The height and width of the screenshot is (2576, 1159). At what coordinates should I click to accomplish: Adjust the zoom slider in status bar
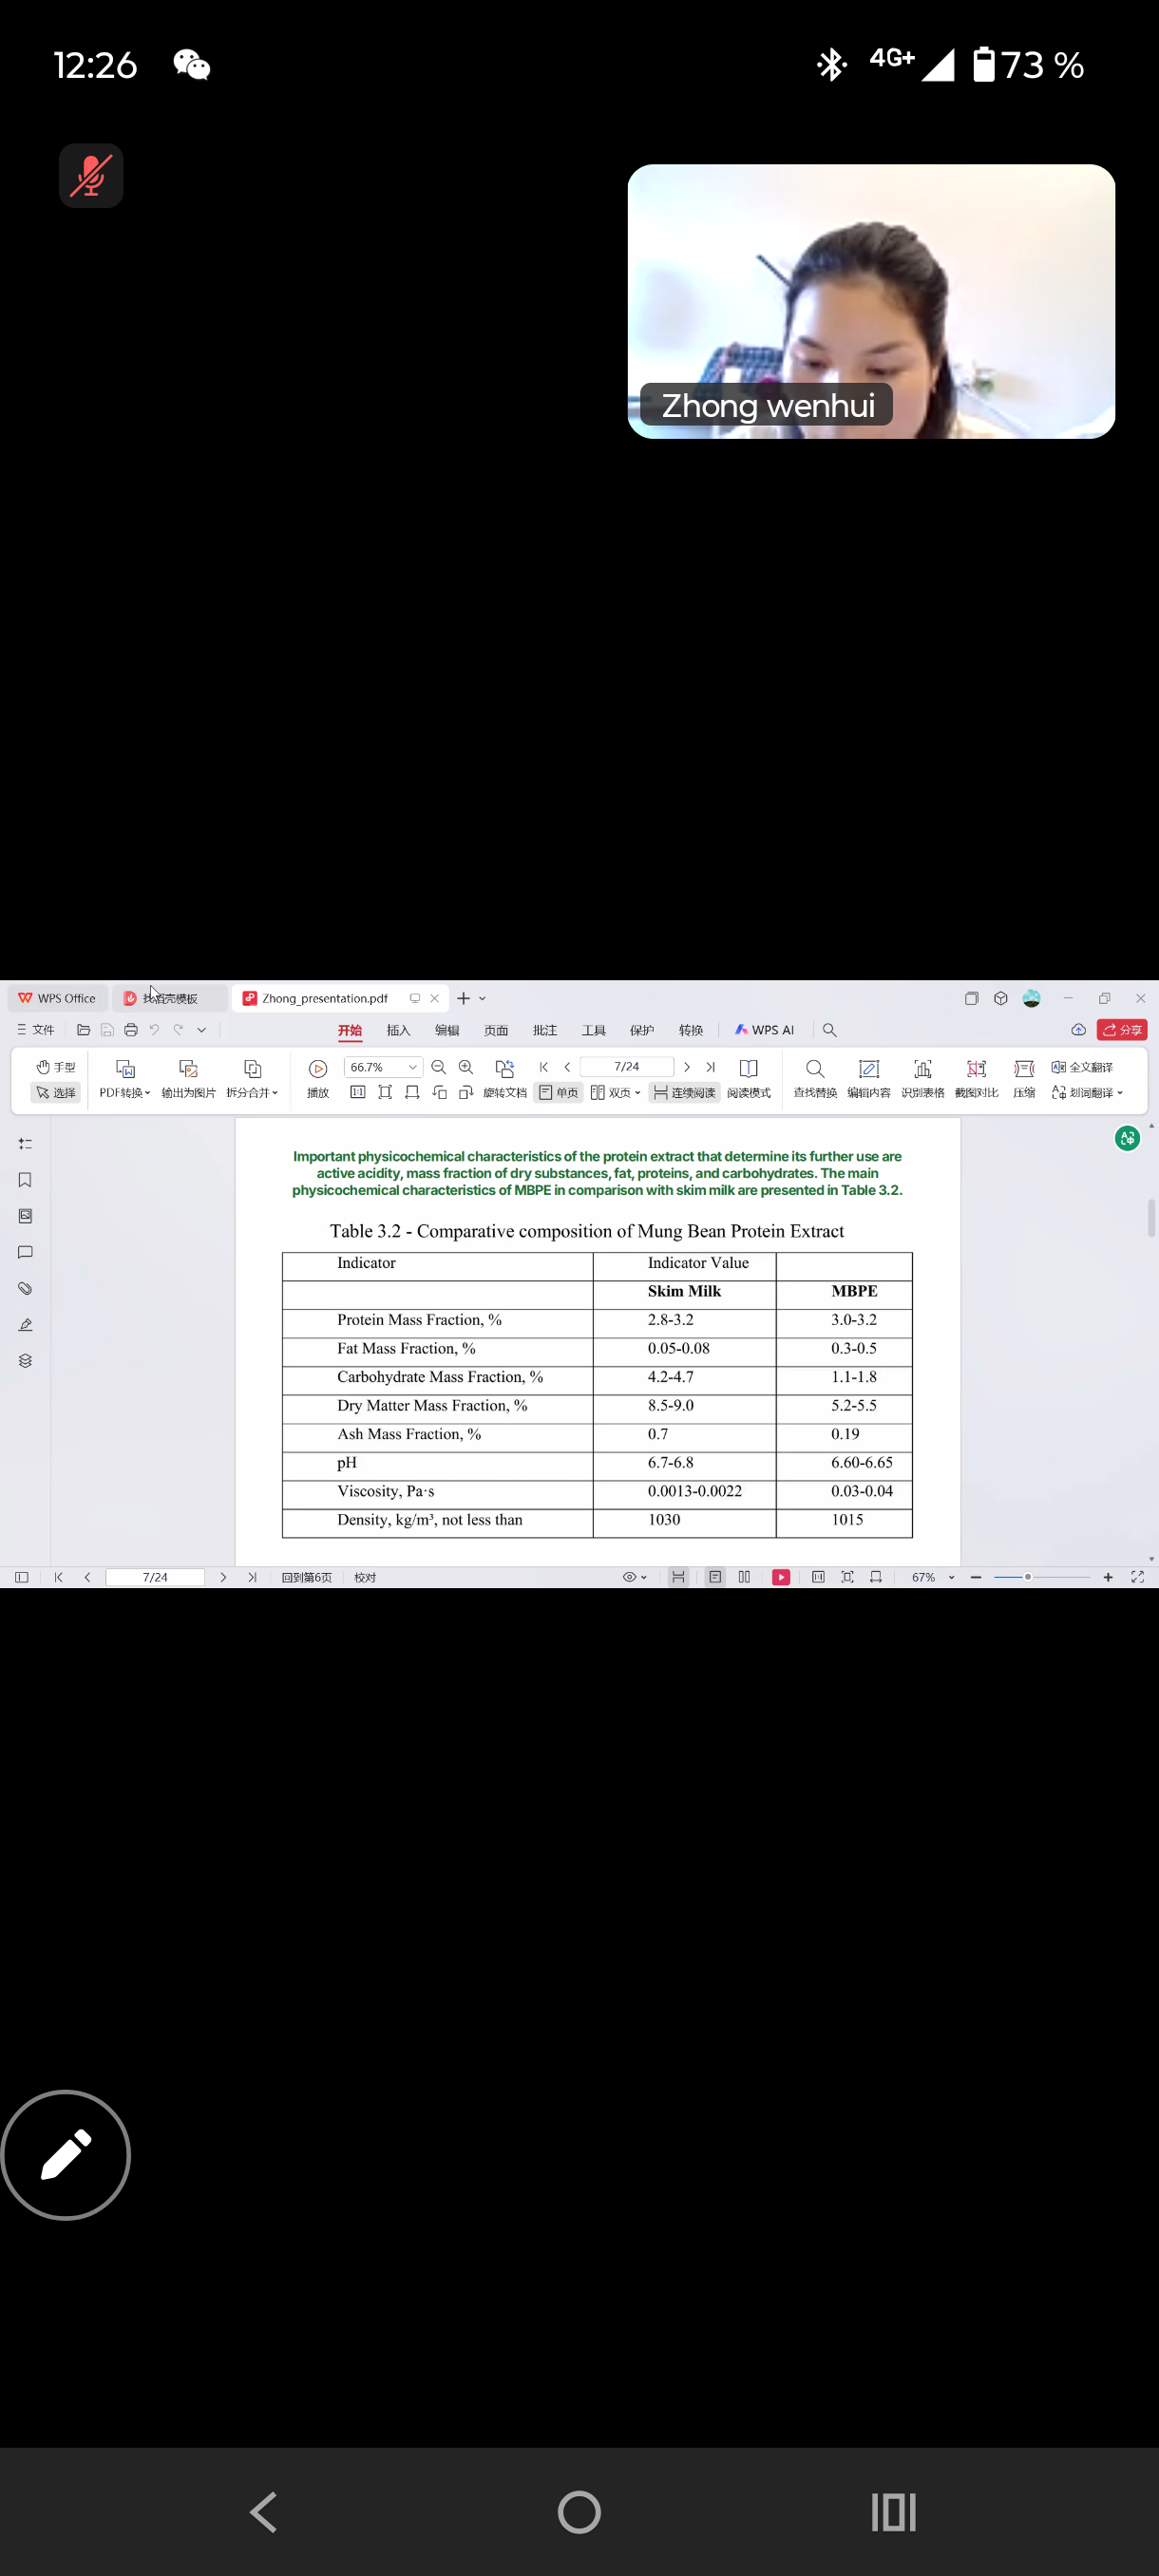click(x=1027, y=1577)
